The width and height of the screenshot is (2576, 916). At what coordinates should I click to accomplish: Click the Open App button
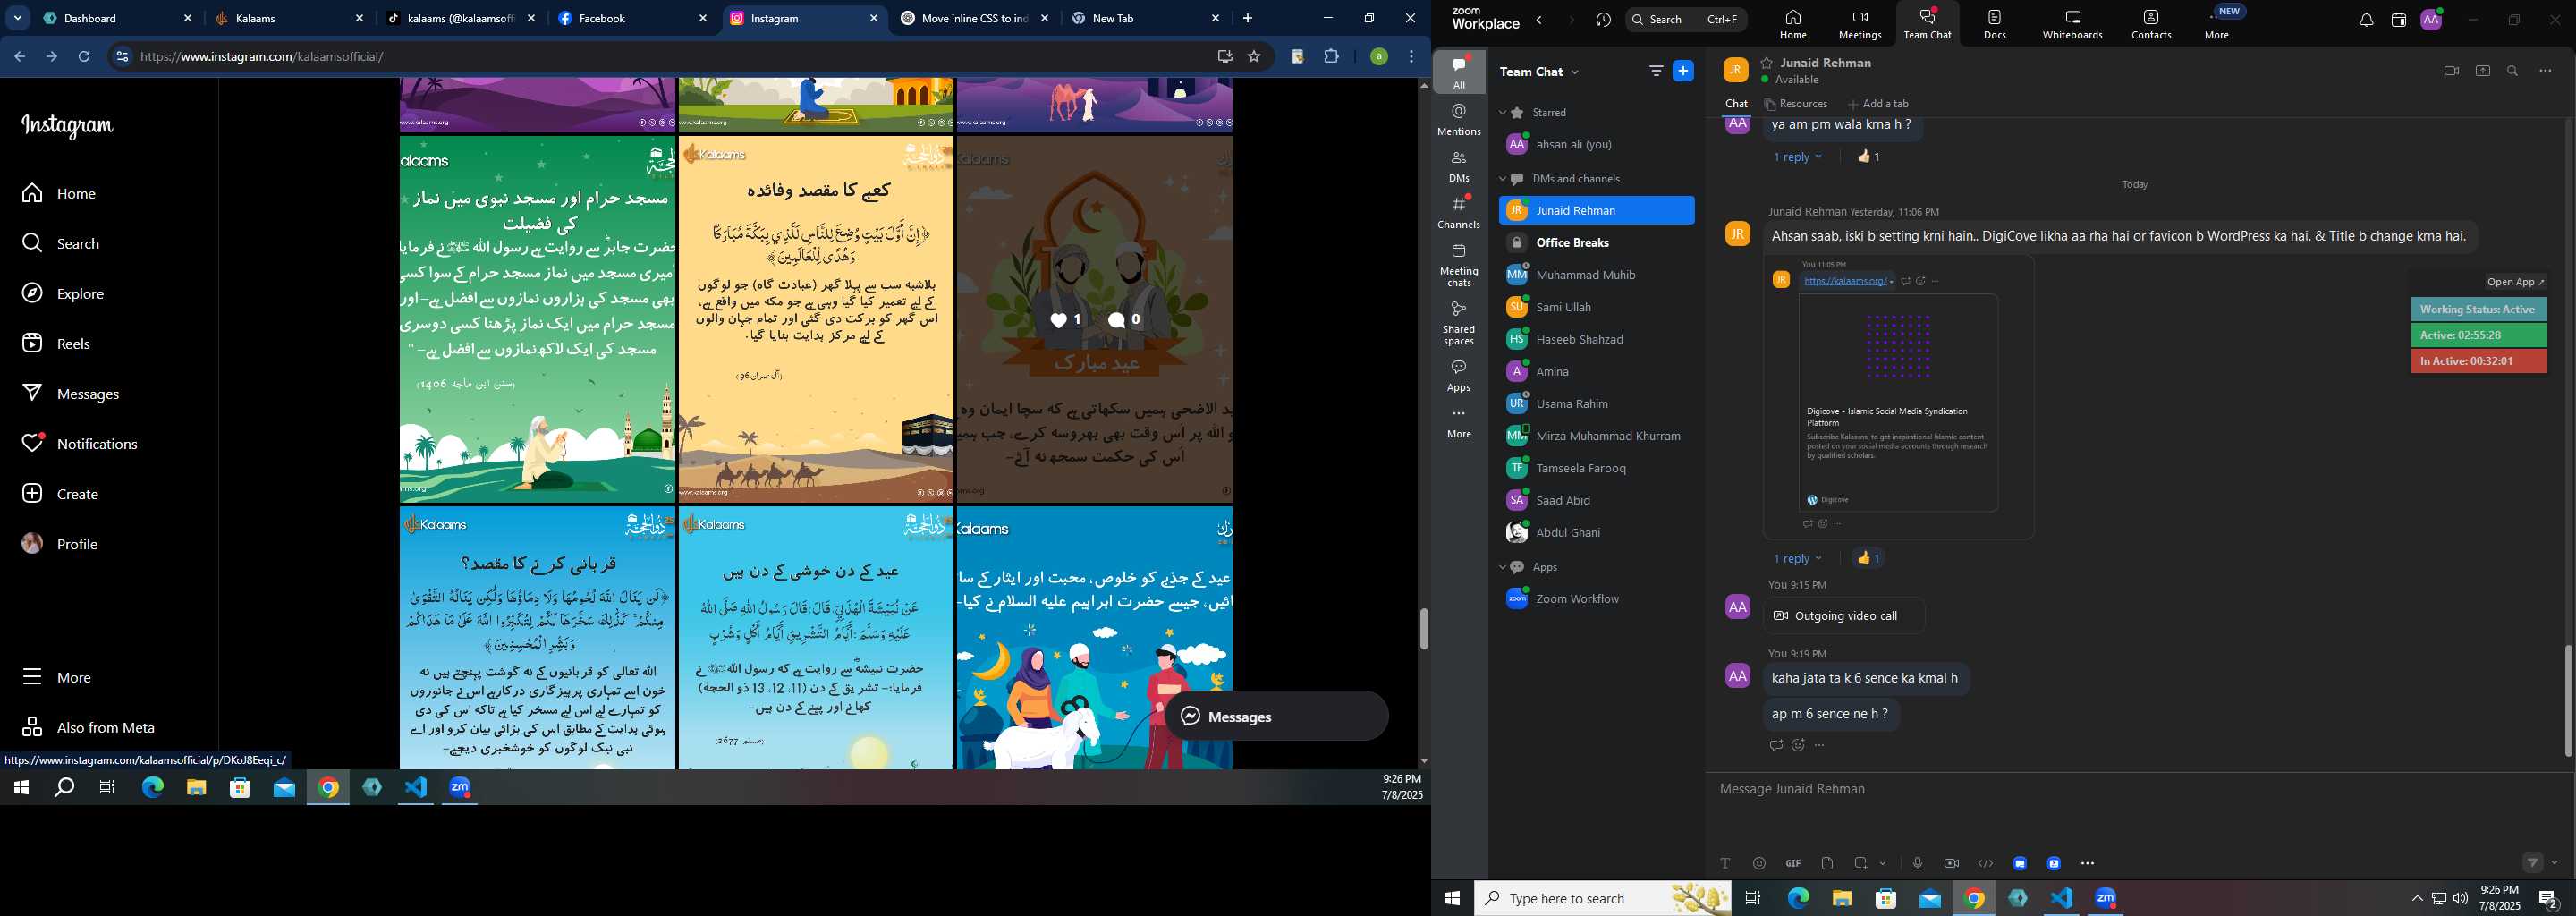(x=2516, y=282)
